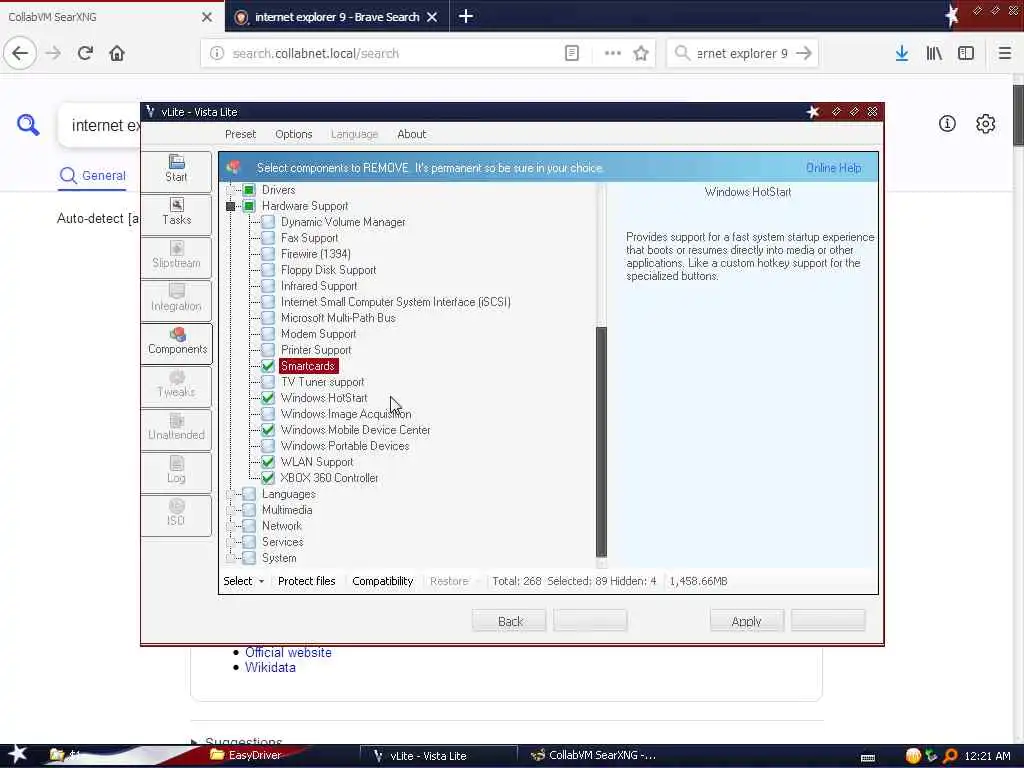The height and width of the screenshot is (768, 1024).
Task: Open the Firefox downloads panel
Action: click(x=902, y=54)
